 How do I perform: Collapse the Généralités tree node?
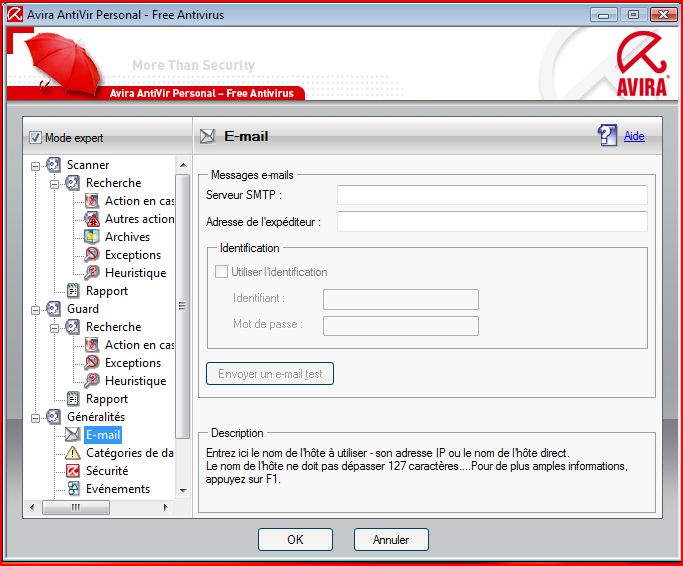(35, 418)
